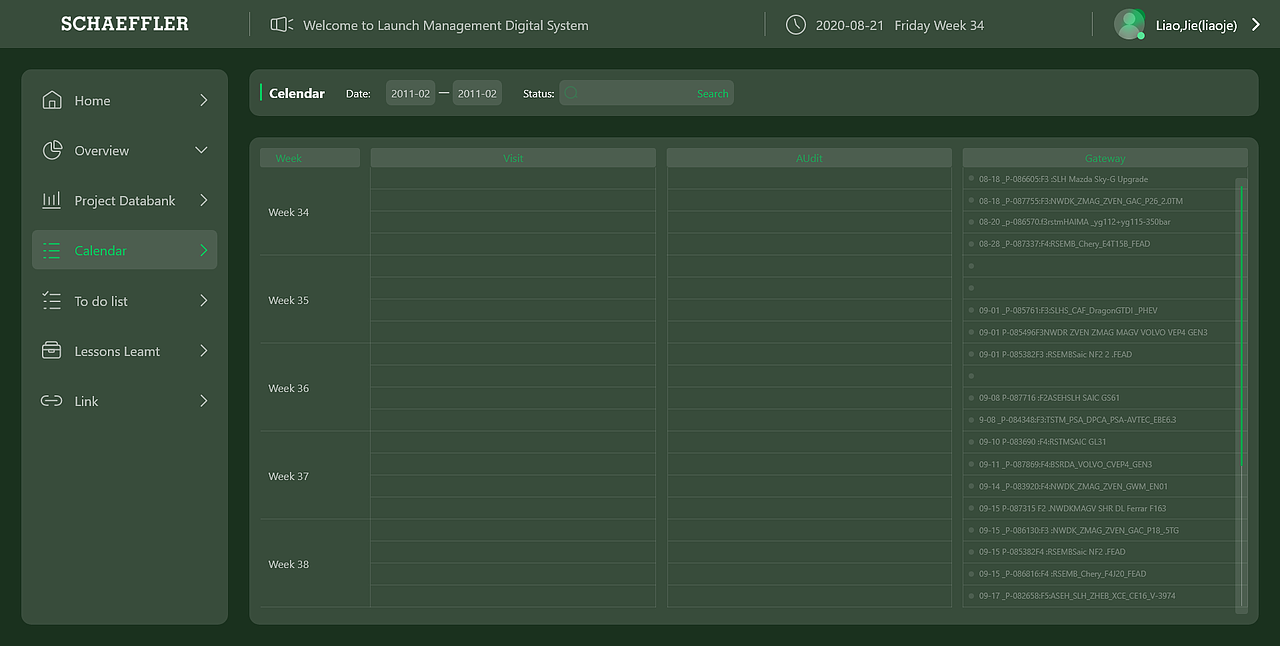Click the end date field 2011-02
The height and width of the screenshot is (646, 1280).
click(x=477, y=93)
